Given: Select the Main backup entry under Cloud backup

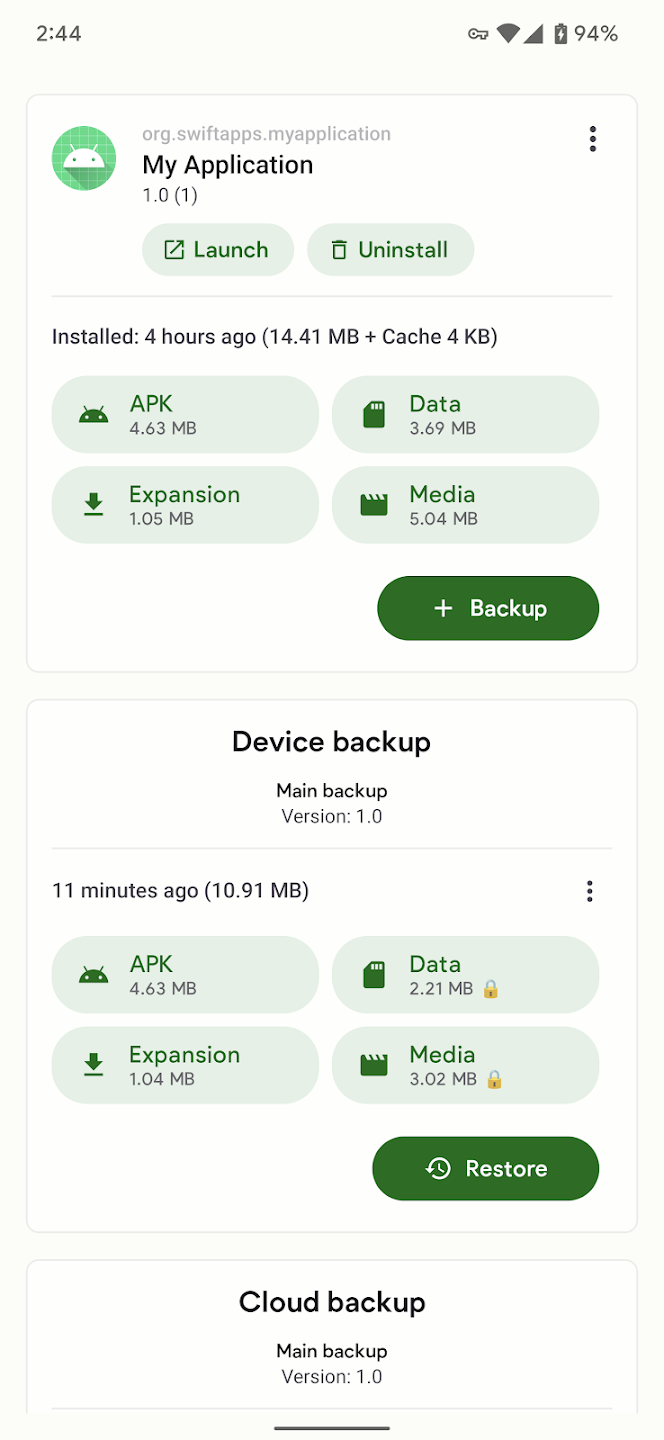Looking at the screenshot, I should [331, 1350].
